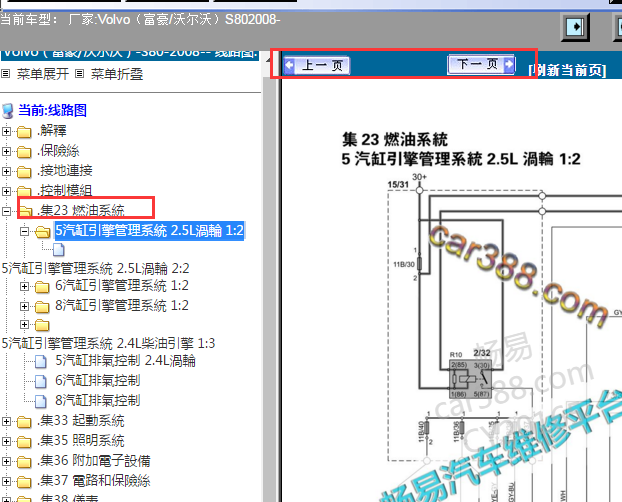Expand the .接地連接 folder node

coord(6,171)
